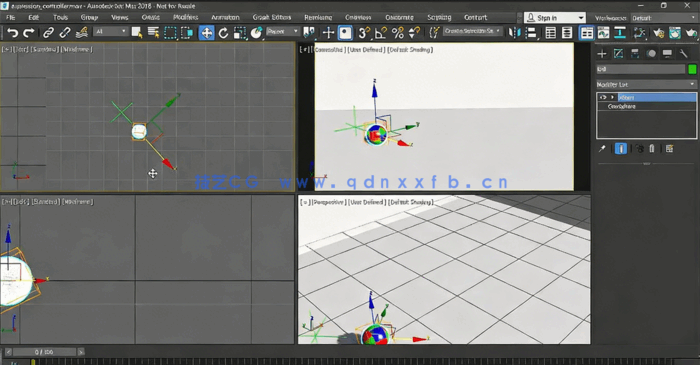Switch to the Motion command panel tab
Viewport: 700px width, 365px height.
pyautogui.click(x=651, y=54)
